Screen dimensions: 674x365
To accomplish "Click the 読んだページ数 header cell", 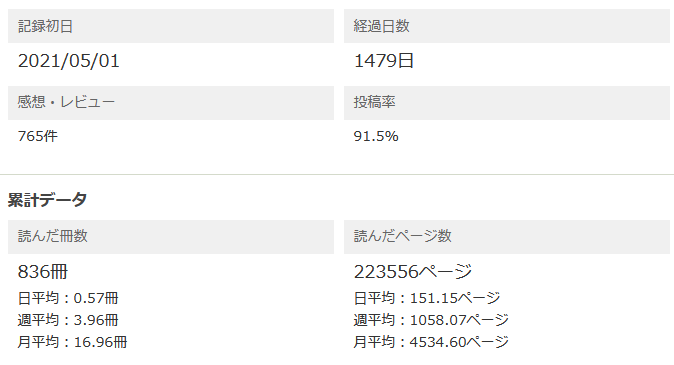I will pyautogui.click(x=507, y=237).
